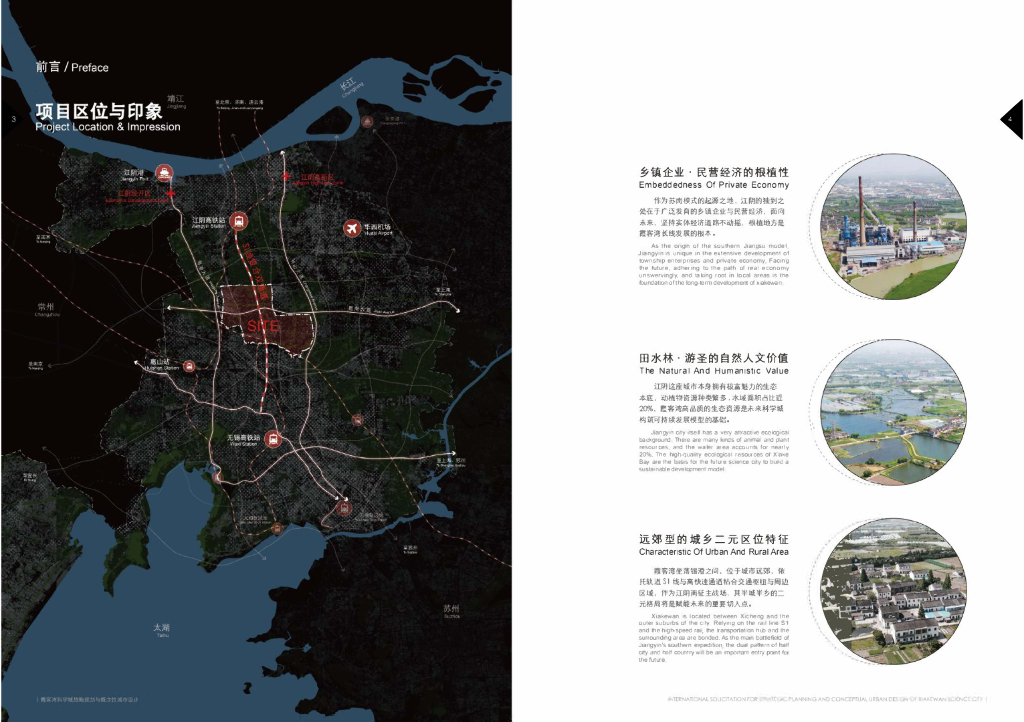Click the 项目区位与印象 title
The image size is (1024, 722).
[x=99, y=111]
